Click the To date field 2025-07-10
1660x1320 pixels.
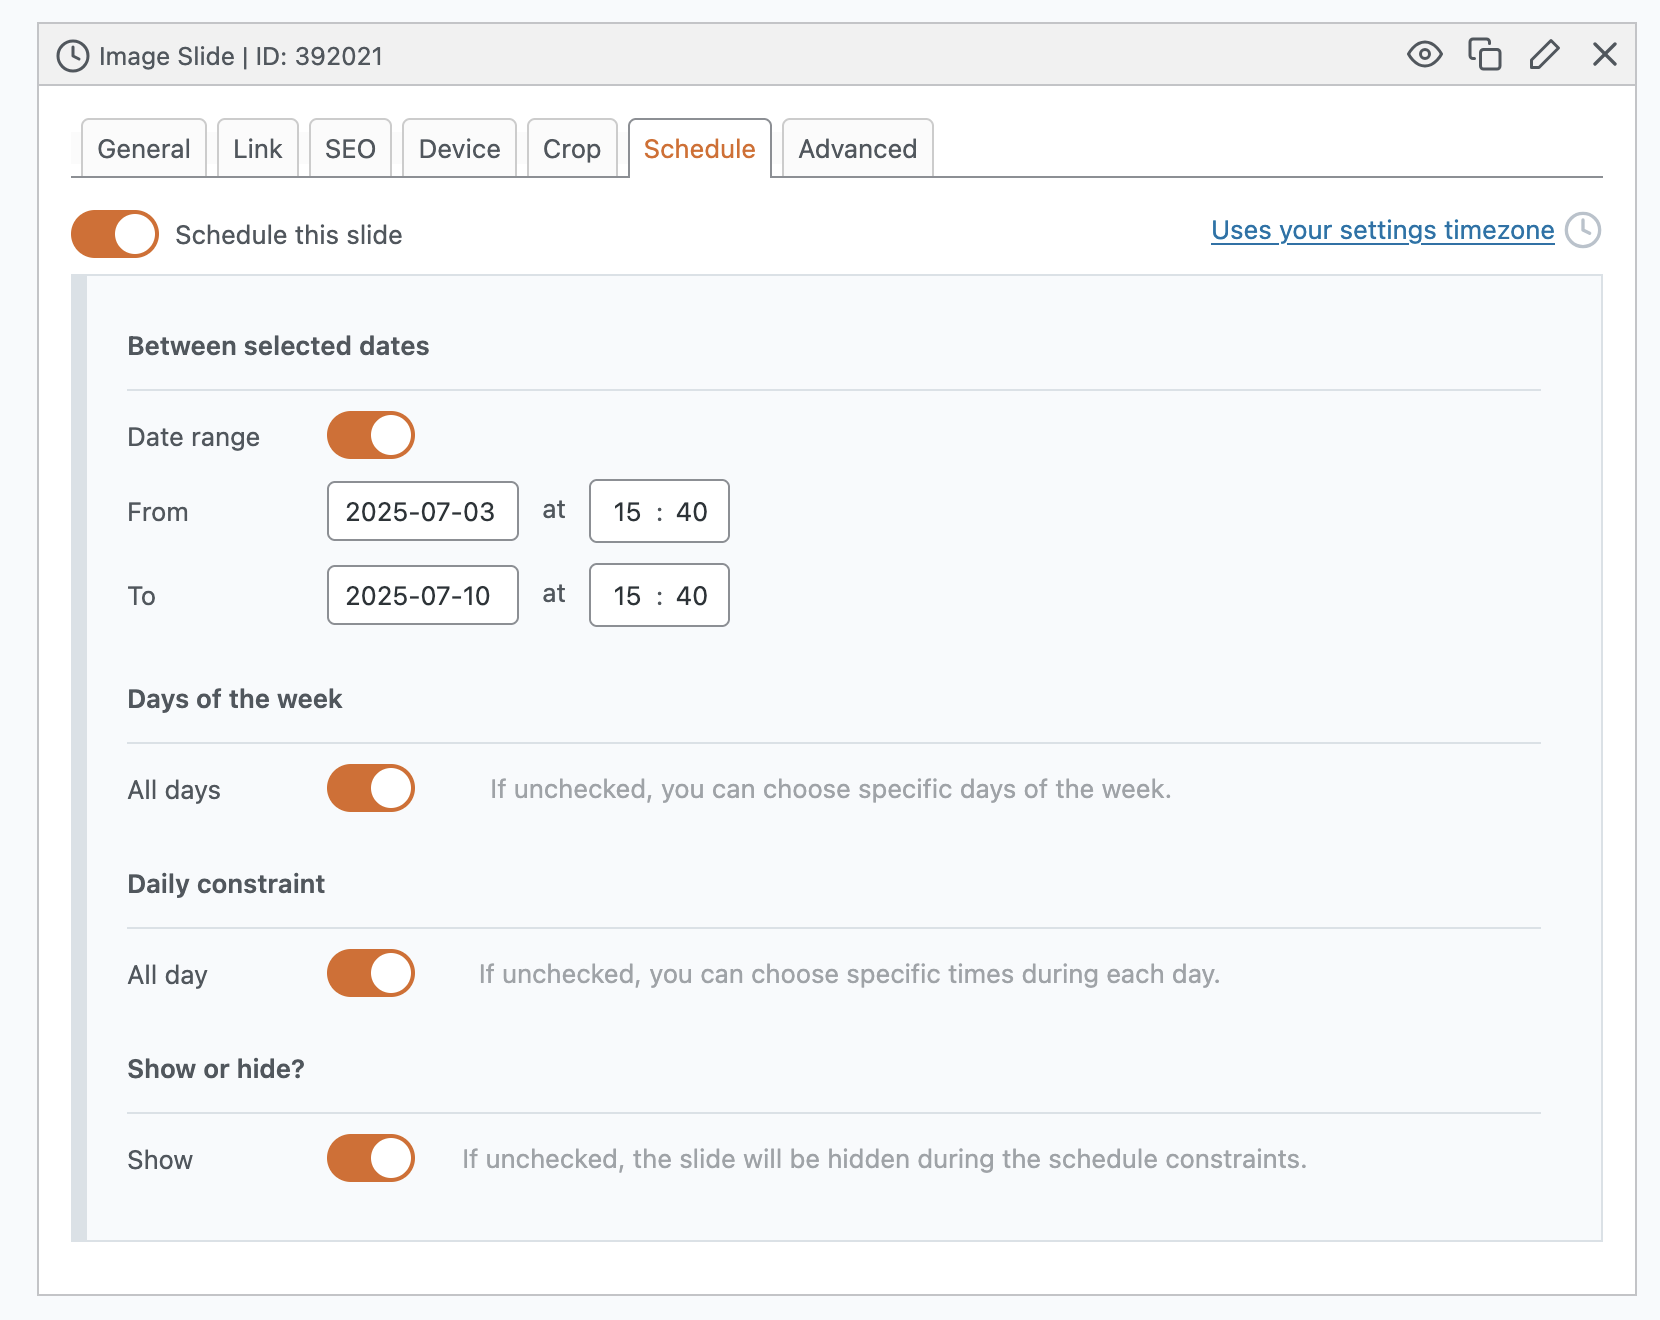pyautogui.click(x=422, y=596)
